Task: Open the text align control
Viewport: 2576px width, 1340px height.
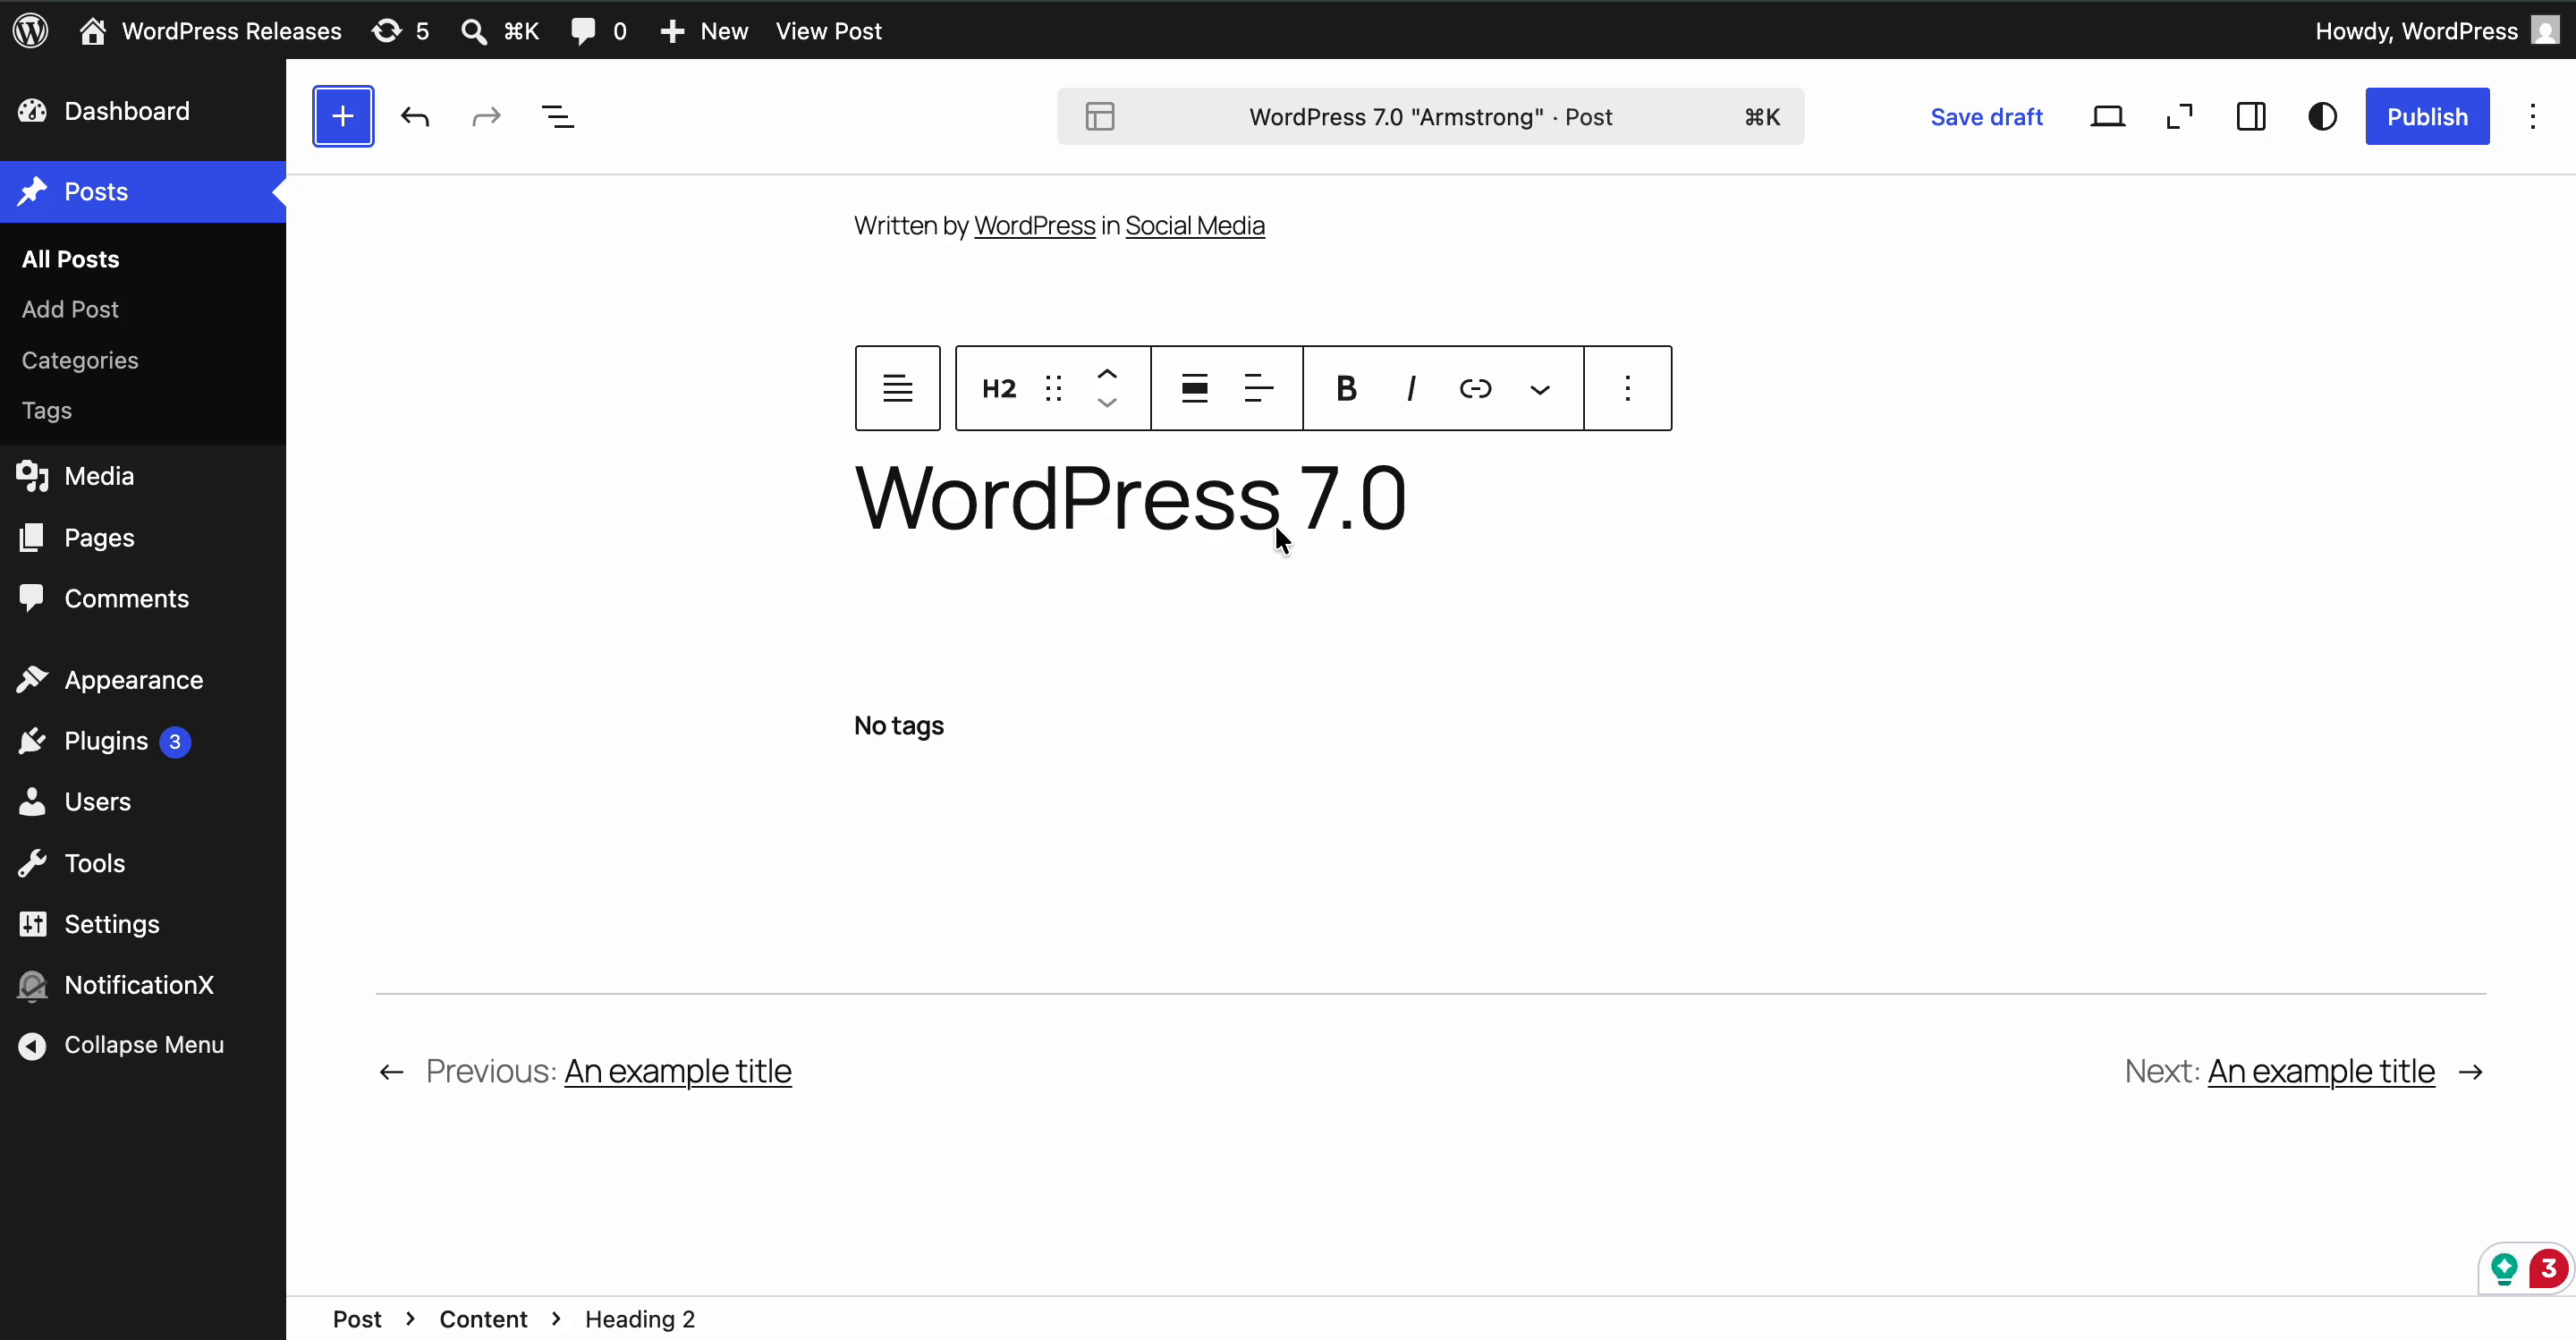Action: pyautogui.click(x=1259, y=388)
